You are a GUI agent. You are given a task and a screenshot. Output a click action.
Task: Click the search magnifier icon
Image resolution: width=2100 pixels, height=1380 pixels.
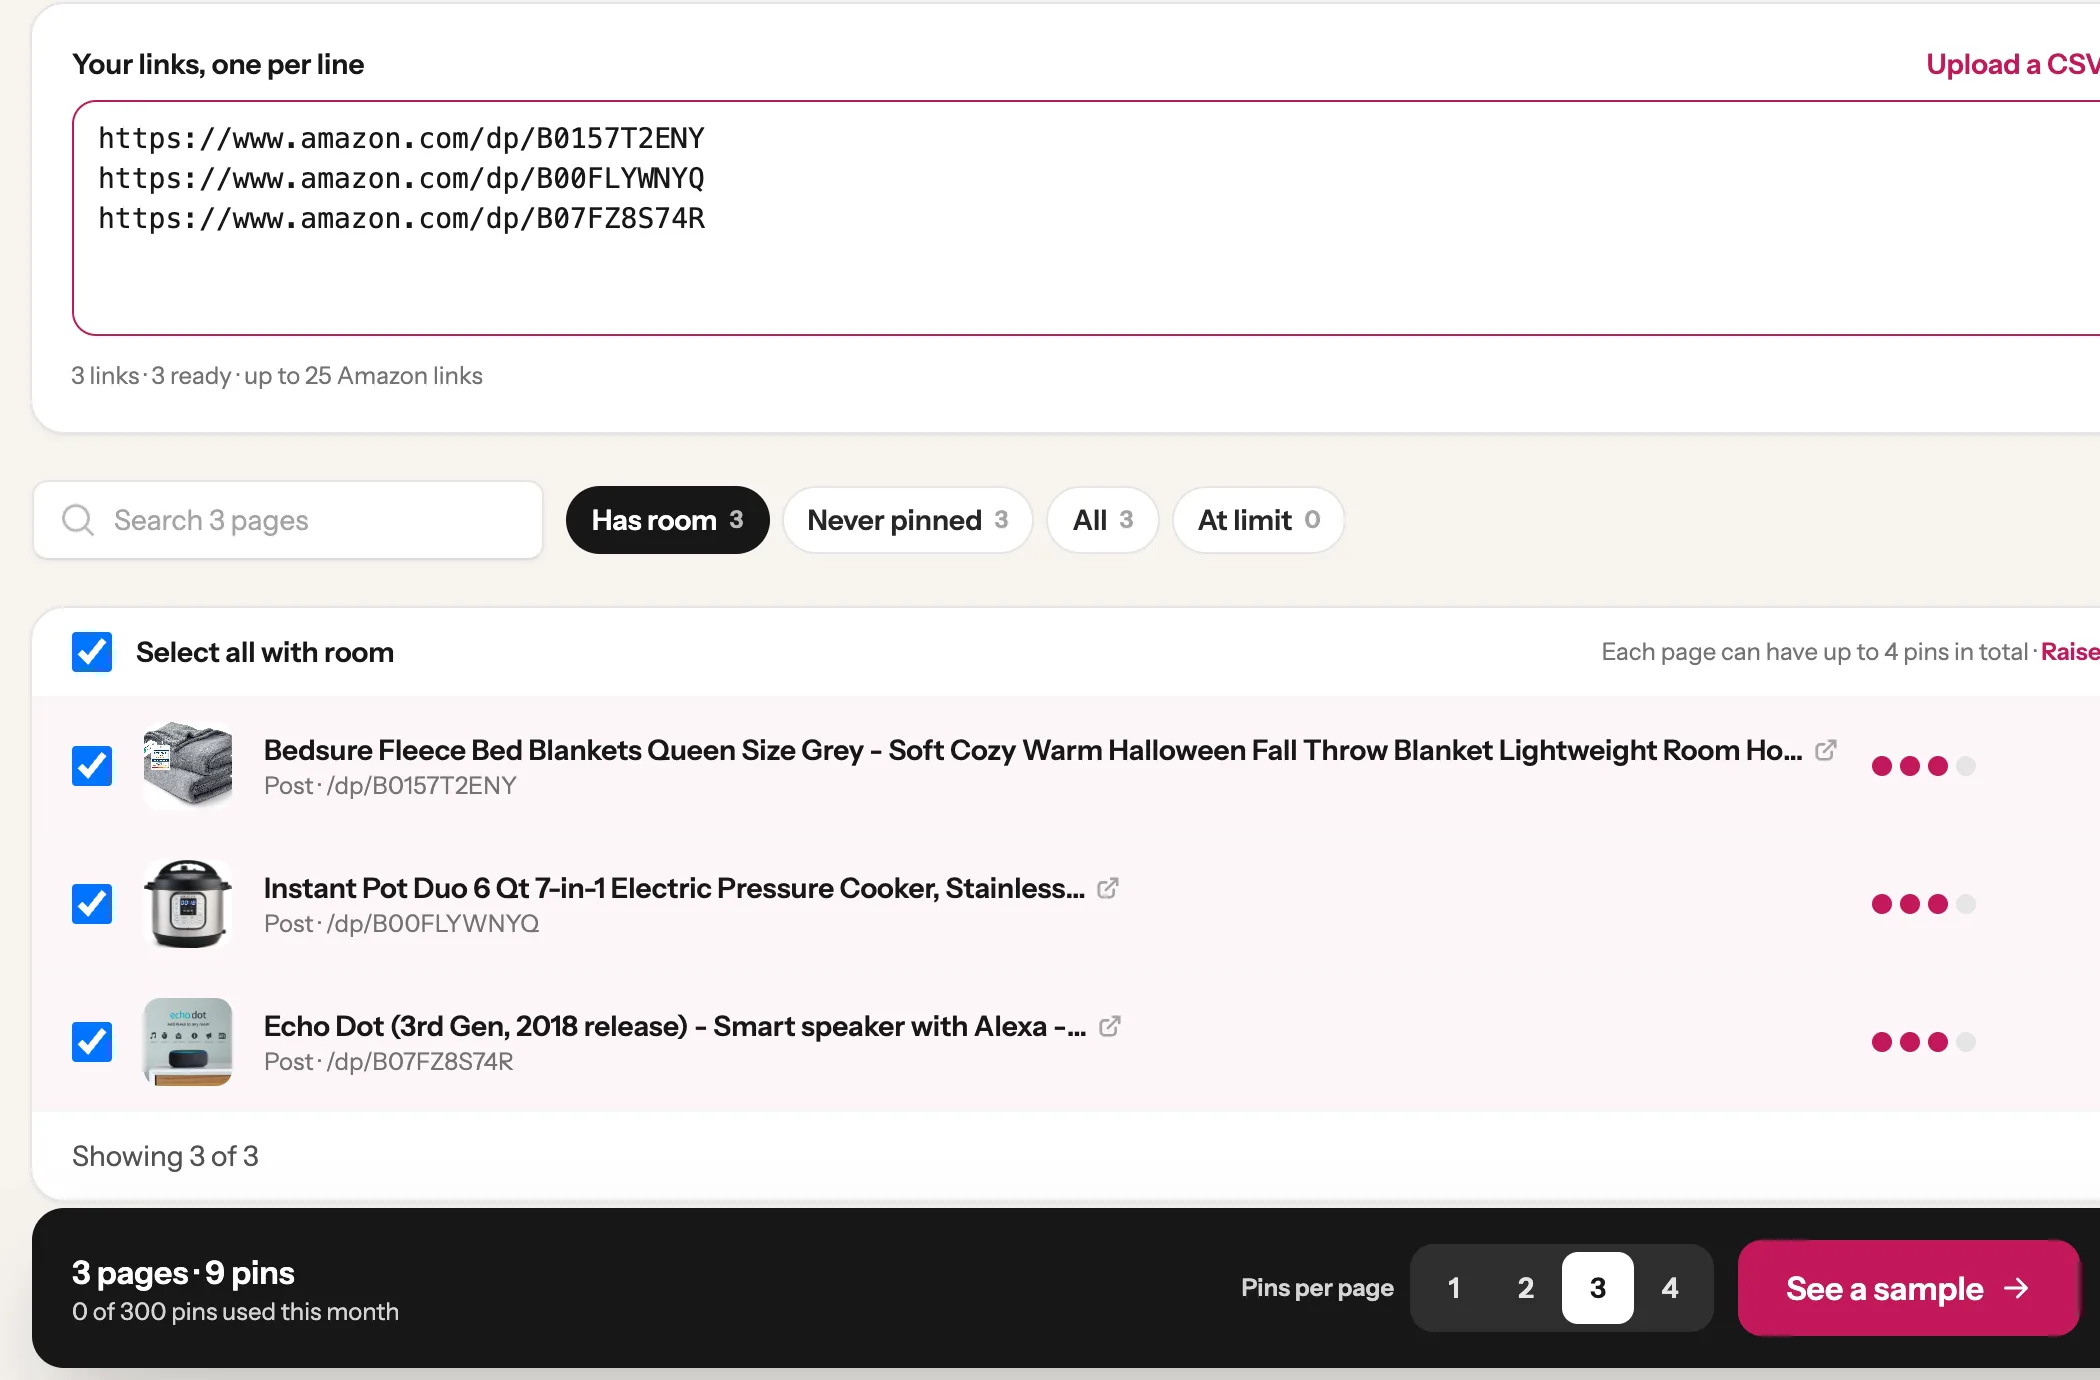[78, 520]
